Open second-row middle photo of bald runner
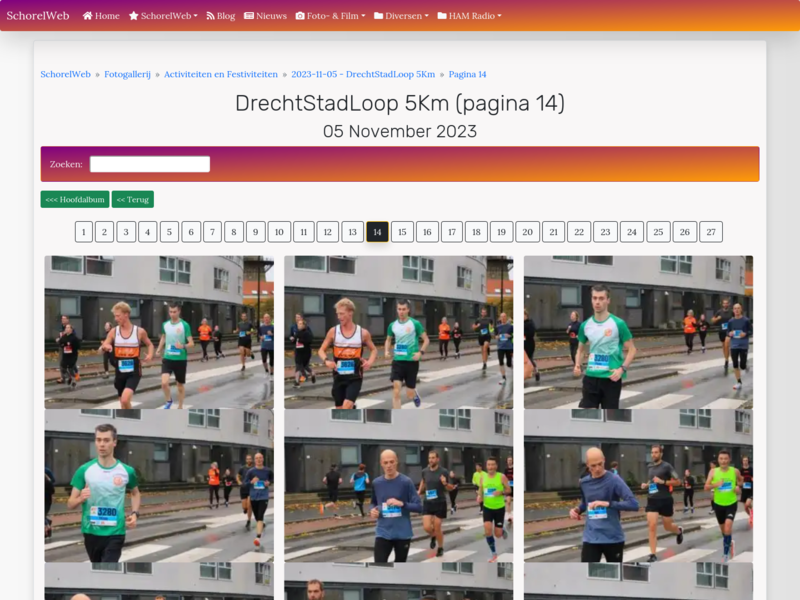This screenshot has width=800, height=600. point(398,486)
